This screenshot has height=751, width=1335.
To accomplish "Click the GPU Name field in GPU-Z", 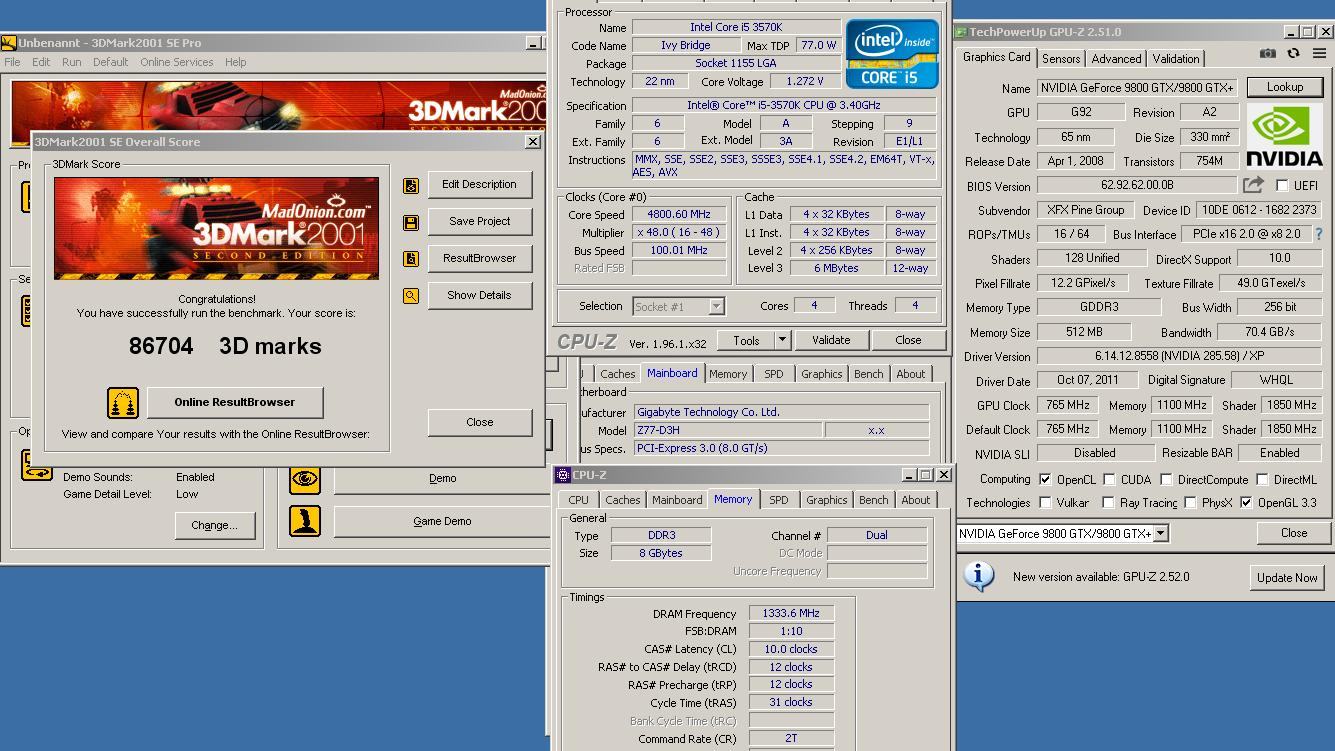I will coord(1137,88).
